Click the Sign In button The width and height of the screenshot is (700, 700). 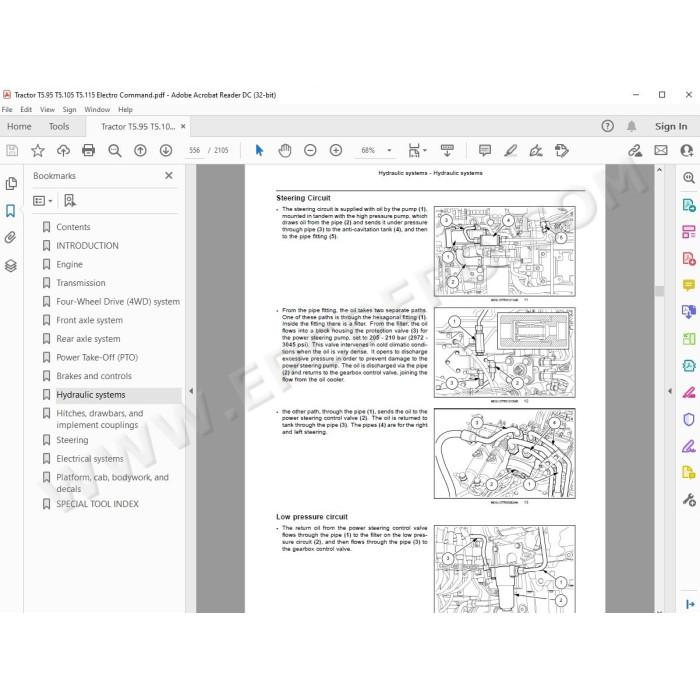671,126
